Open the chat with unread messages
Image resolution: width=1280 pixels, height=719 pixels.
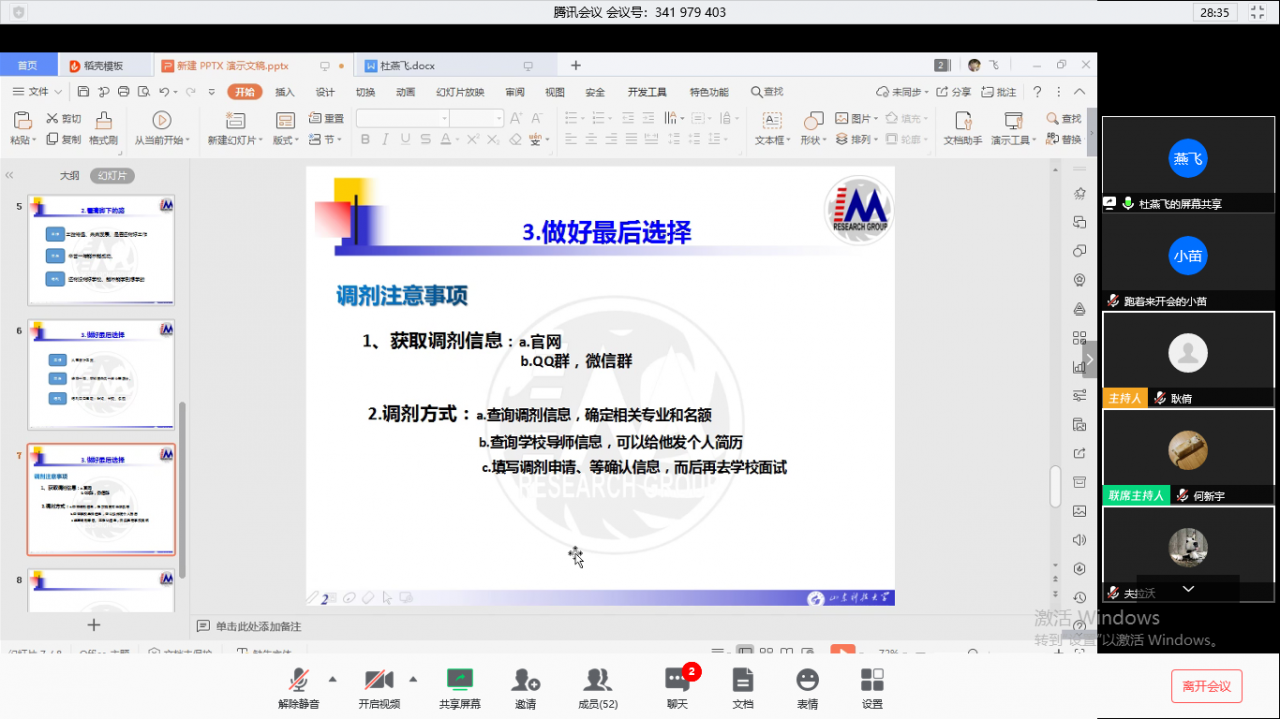678,688
